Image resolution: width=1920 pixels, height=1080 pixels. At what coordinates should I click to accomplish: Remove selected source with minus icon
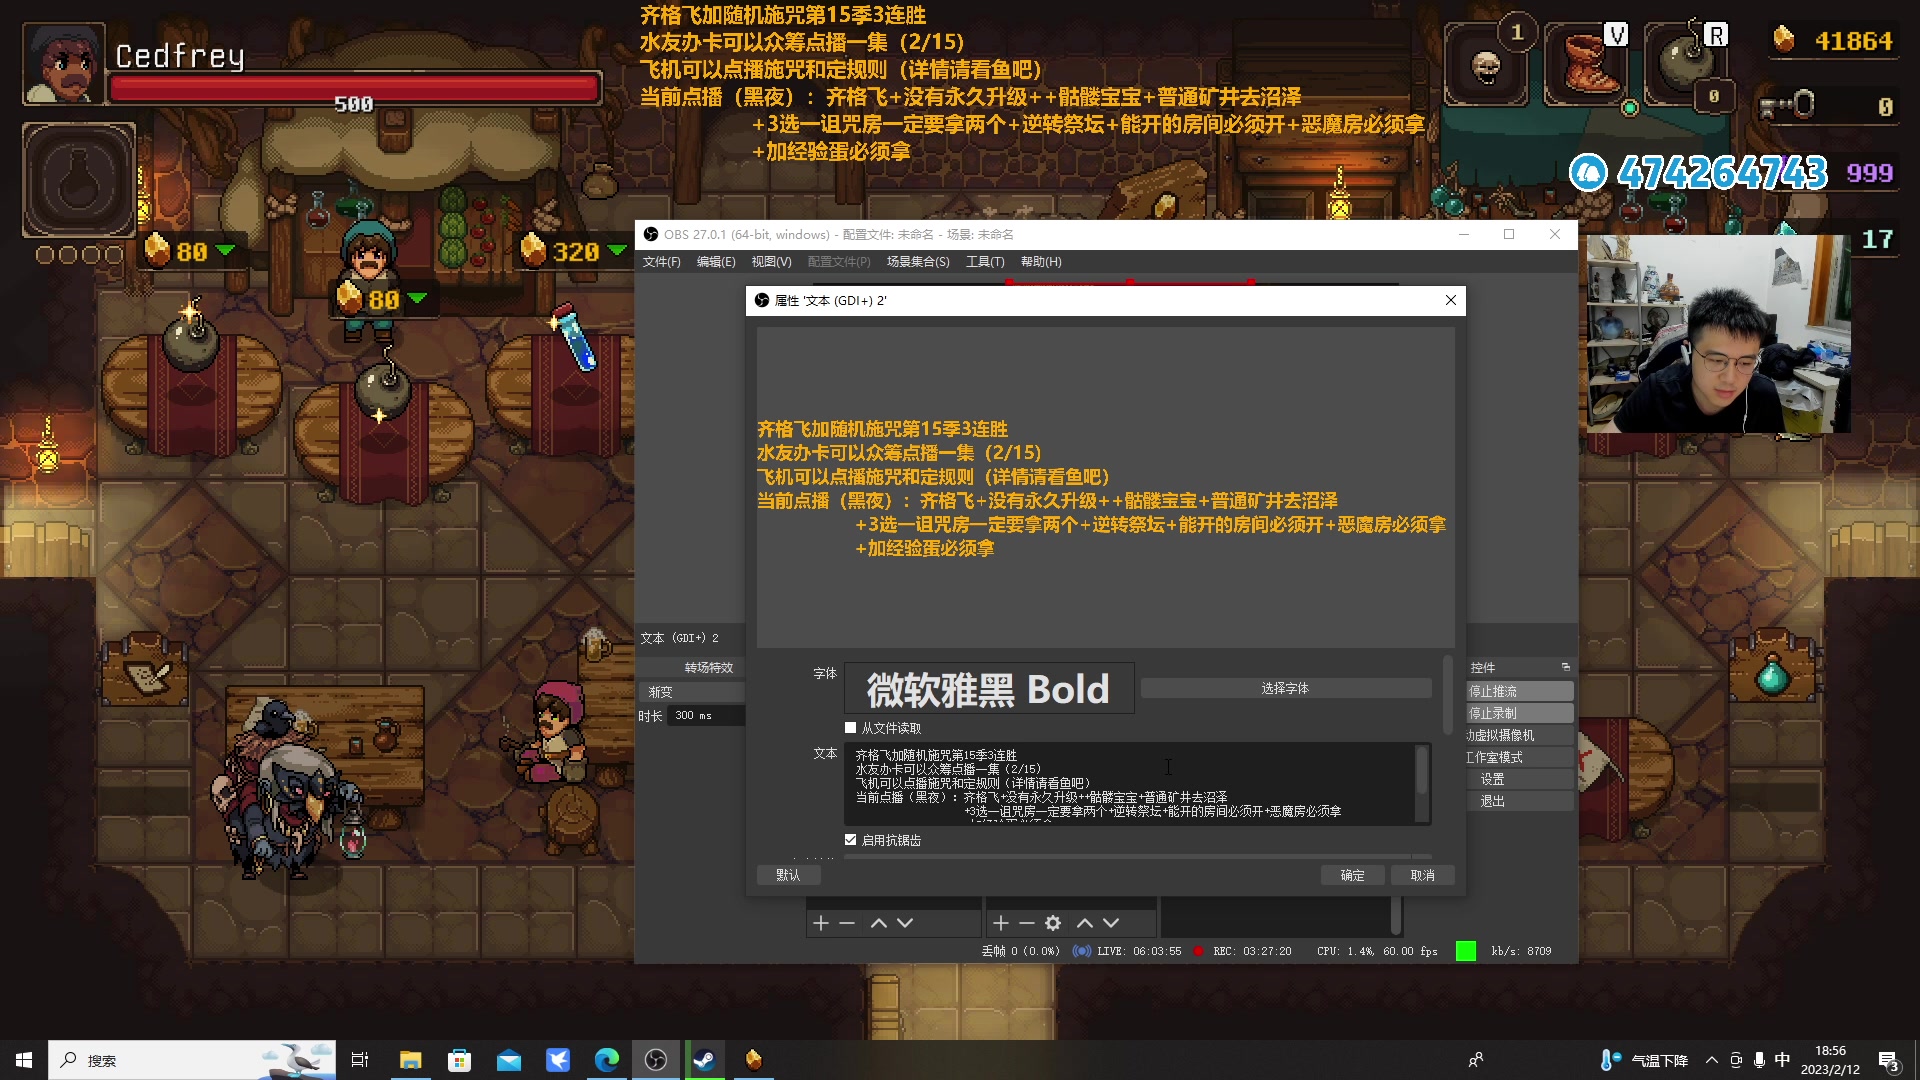click(x=1027, y=923)
